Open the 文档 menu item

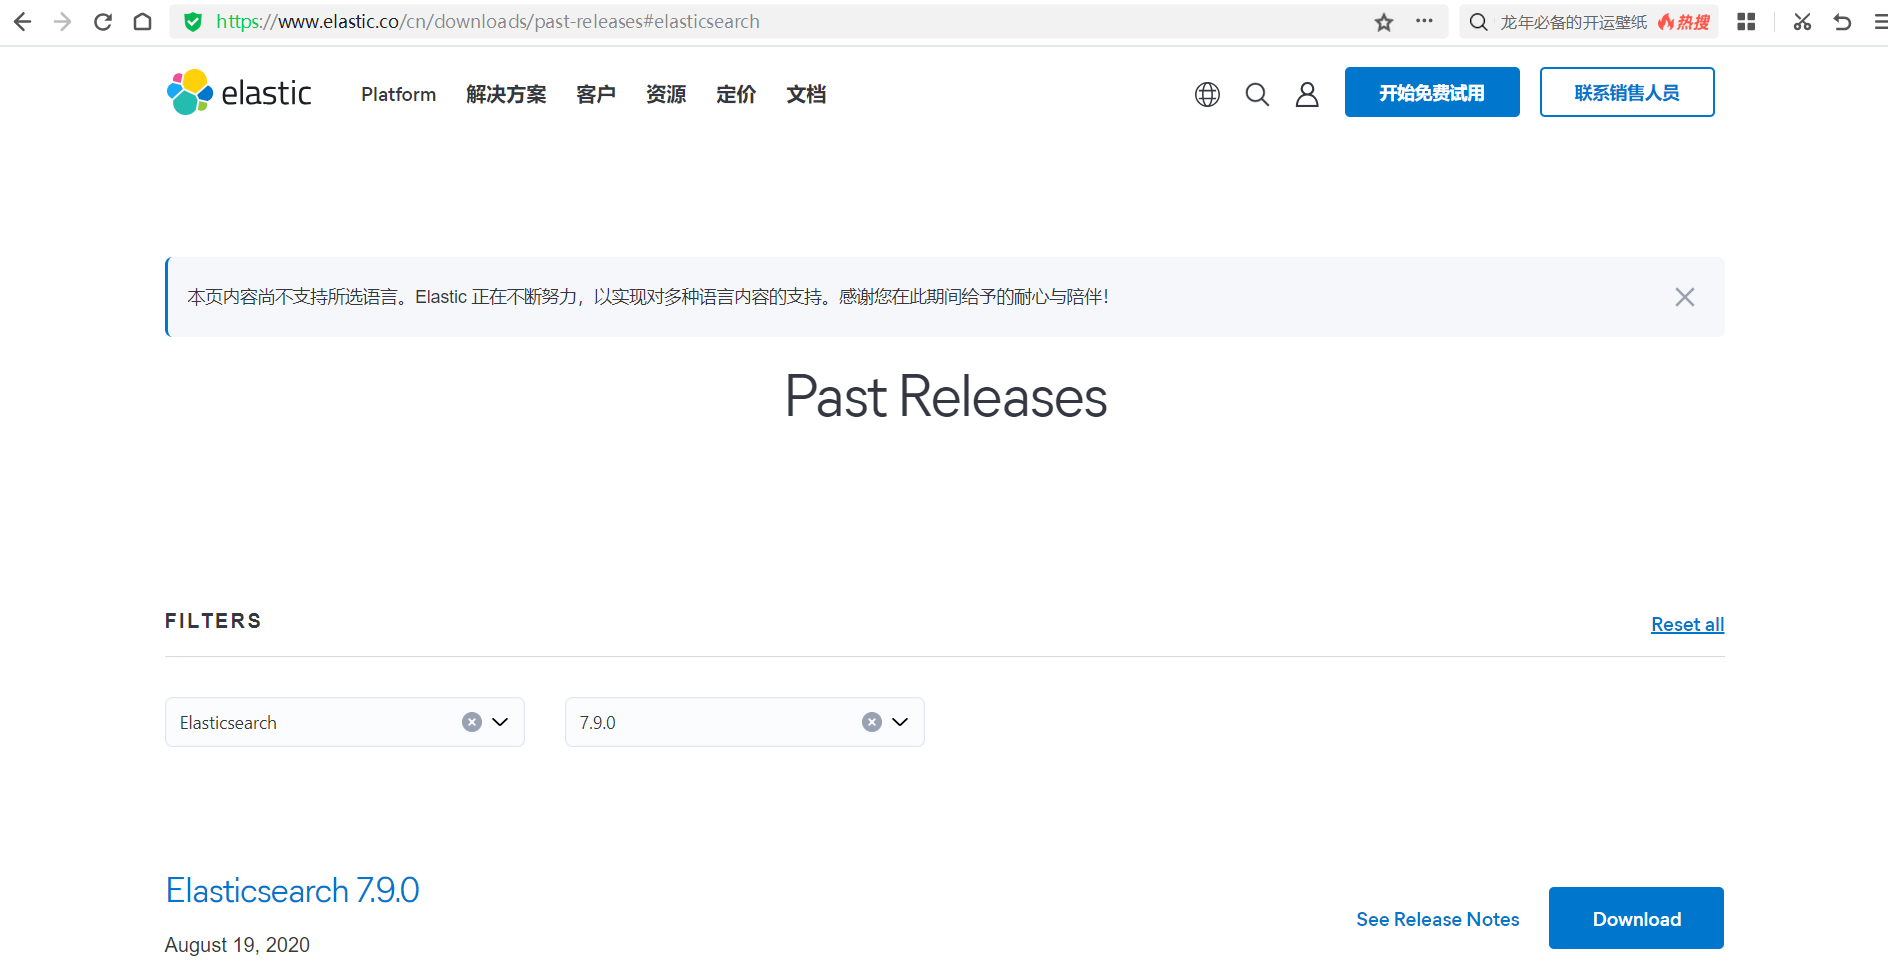(806, 94)
